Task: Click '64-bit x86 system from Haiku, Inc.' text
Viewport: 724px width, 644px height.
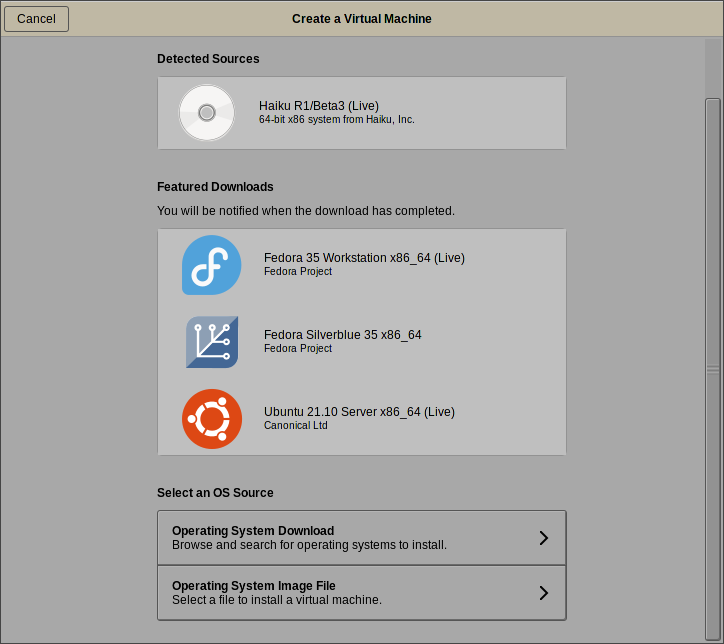Action: [337, 120]
